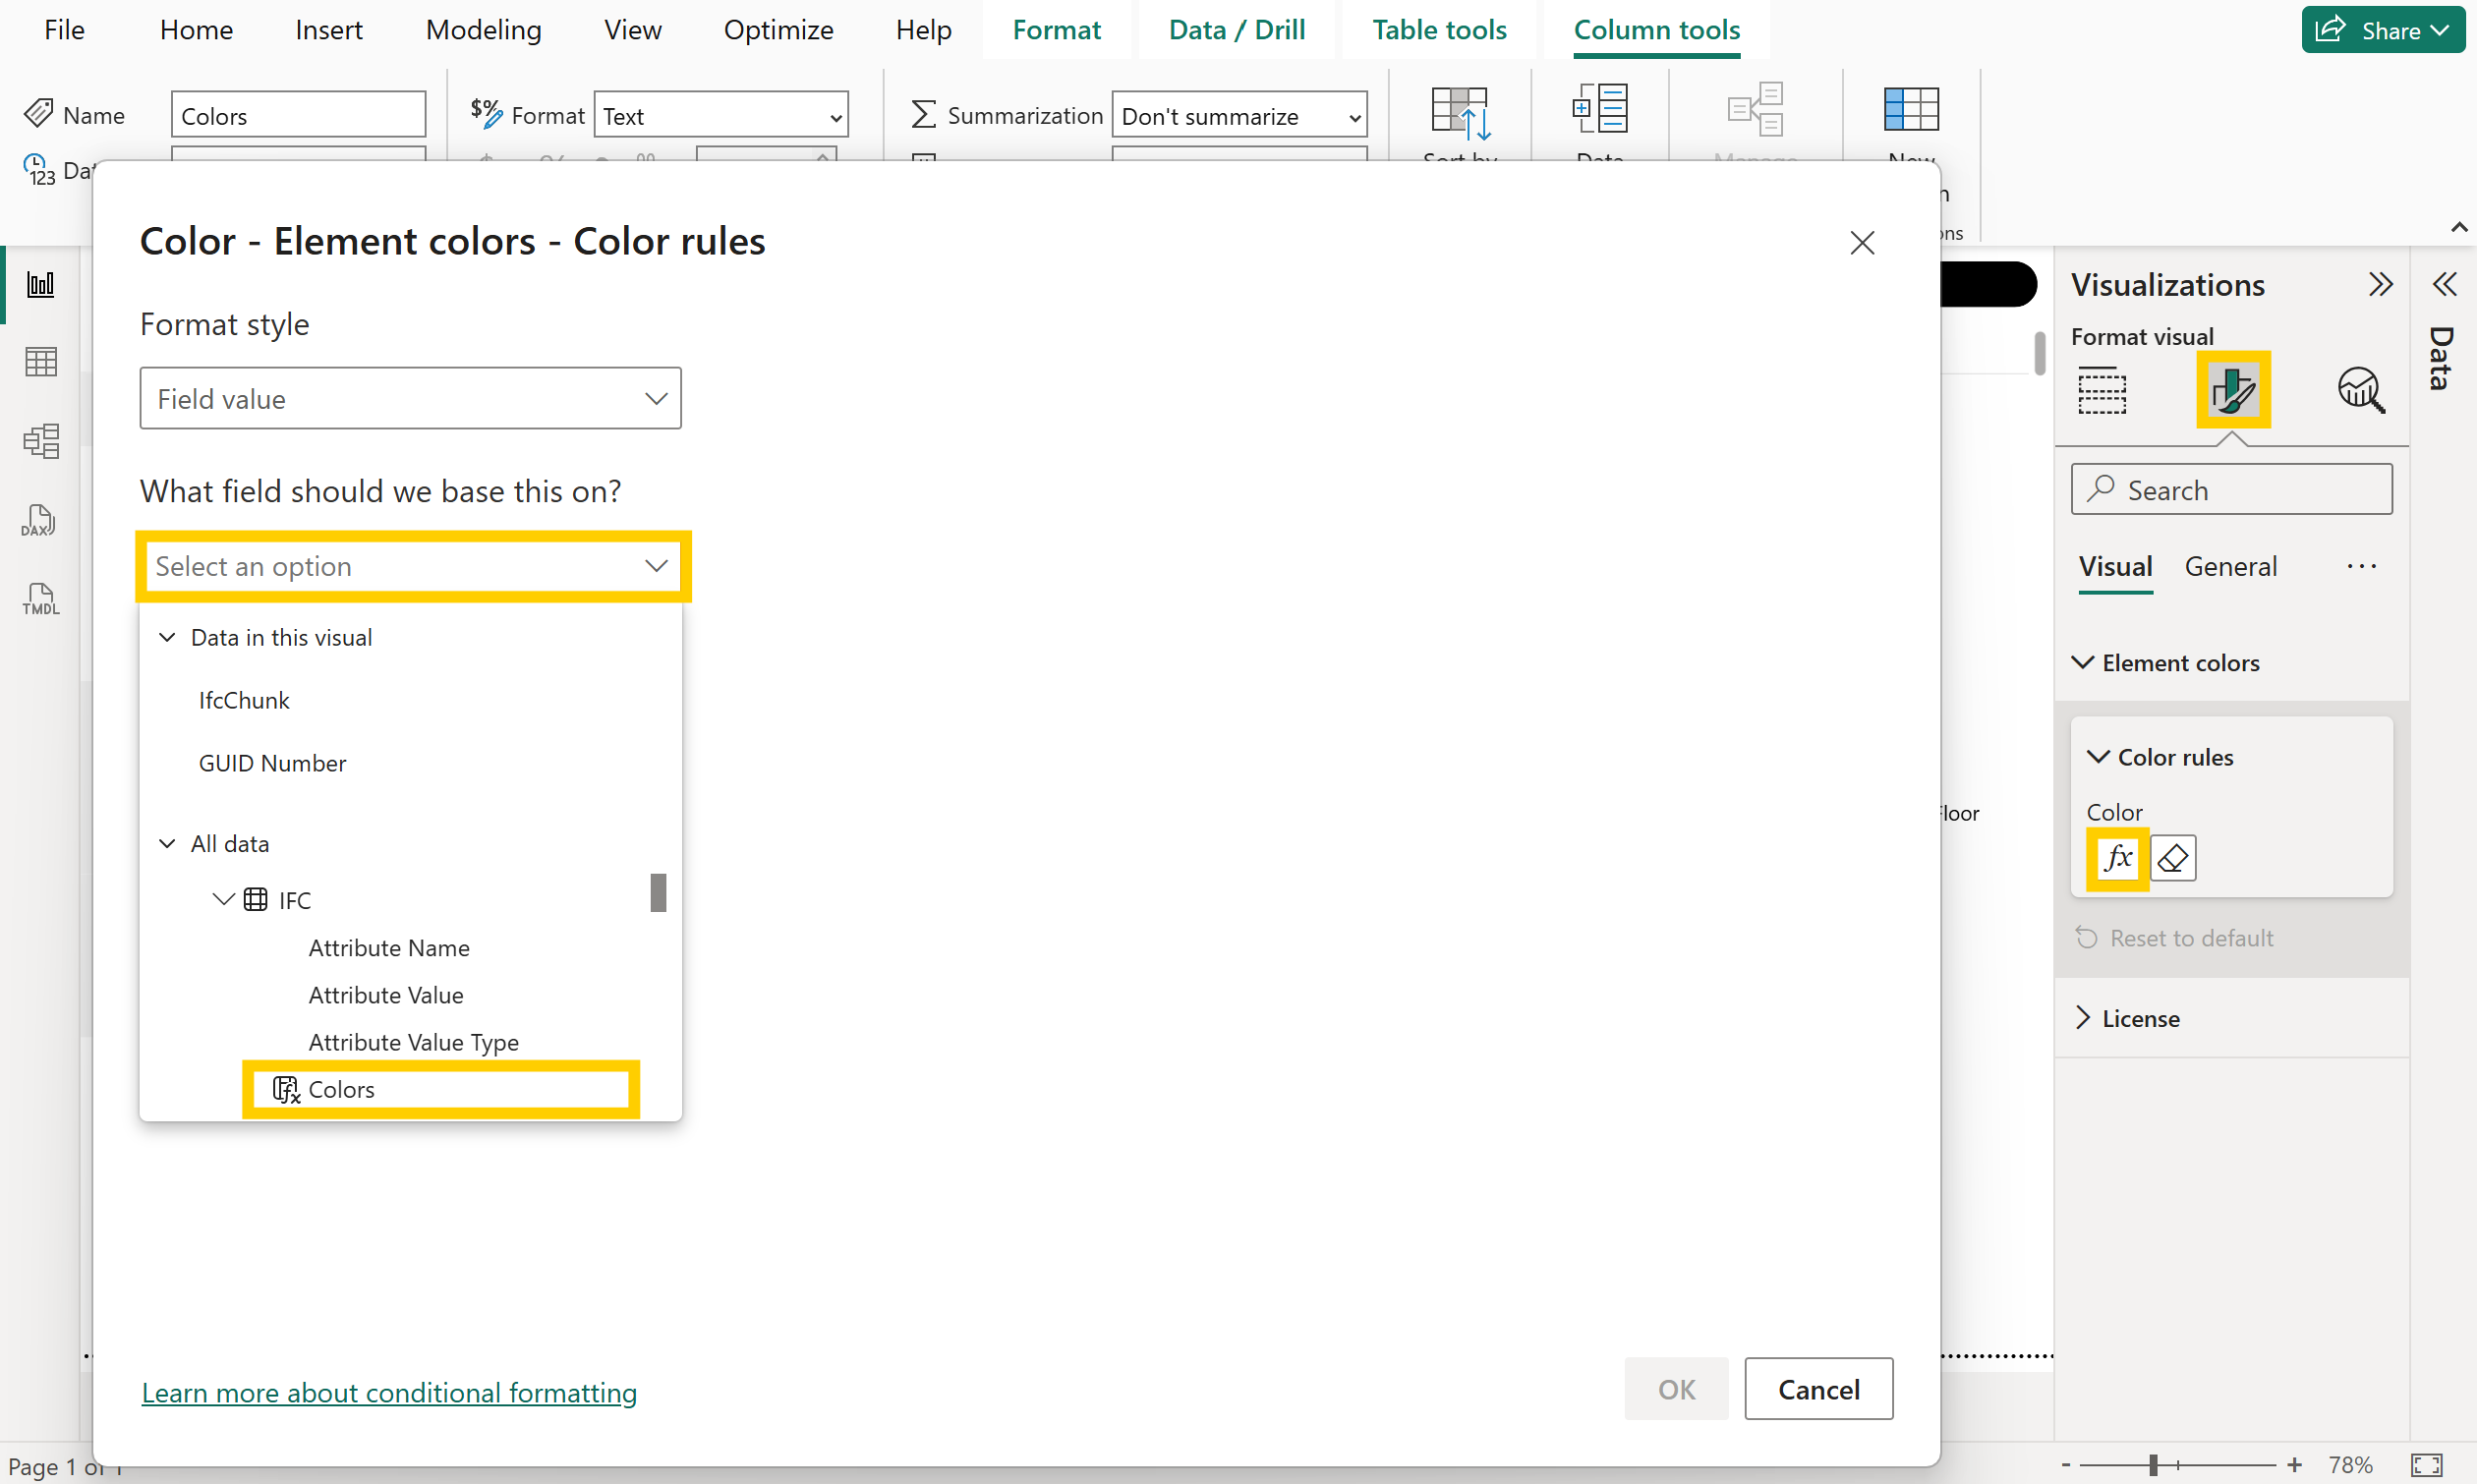Switch to the General tab in Format visual
The image size is (2477, 1484).
(x=2230, y=565)
